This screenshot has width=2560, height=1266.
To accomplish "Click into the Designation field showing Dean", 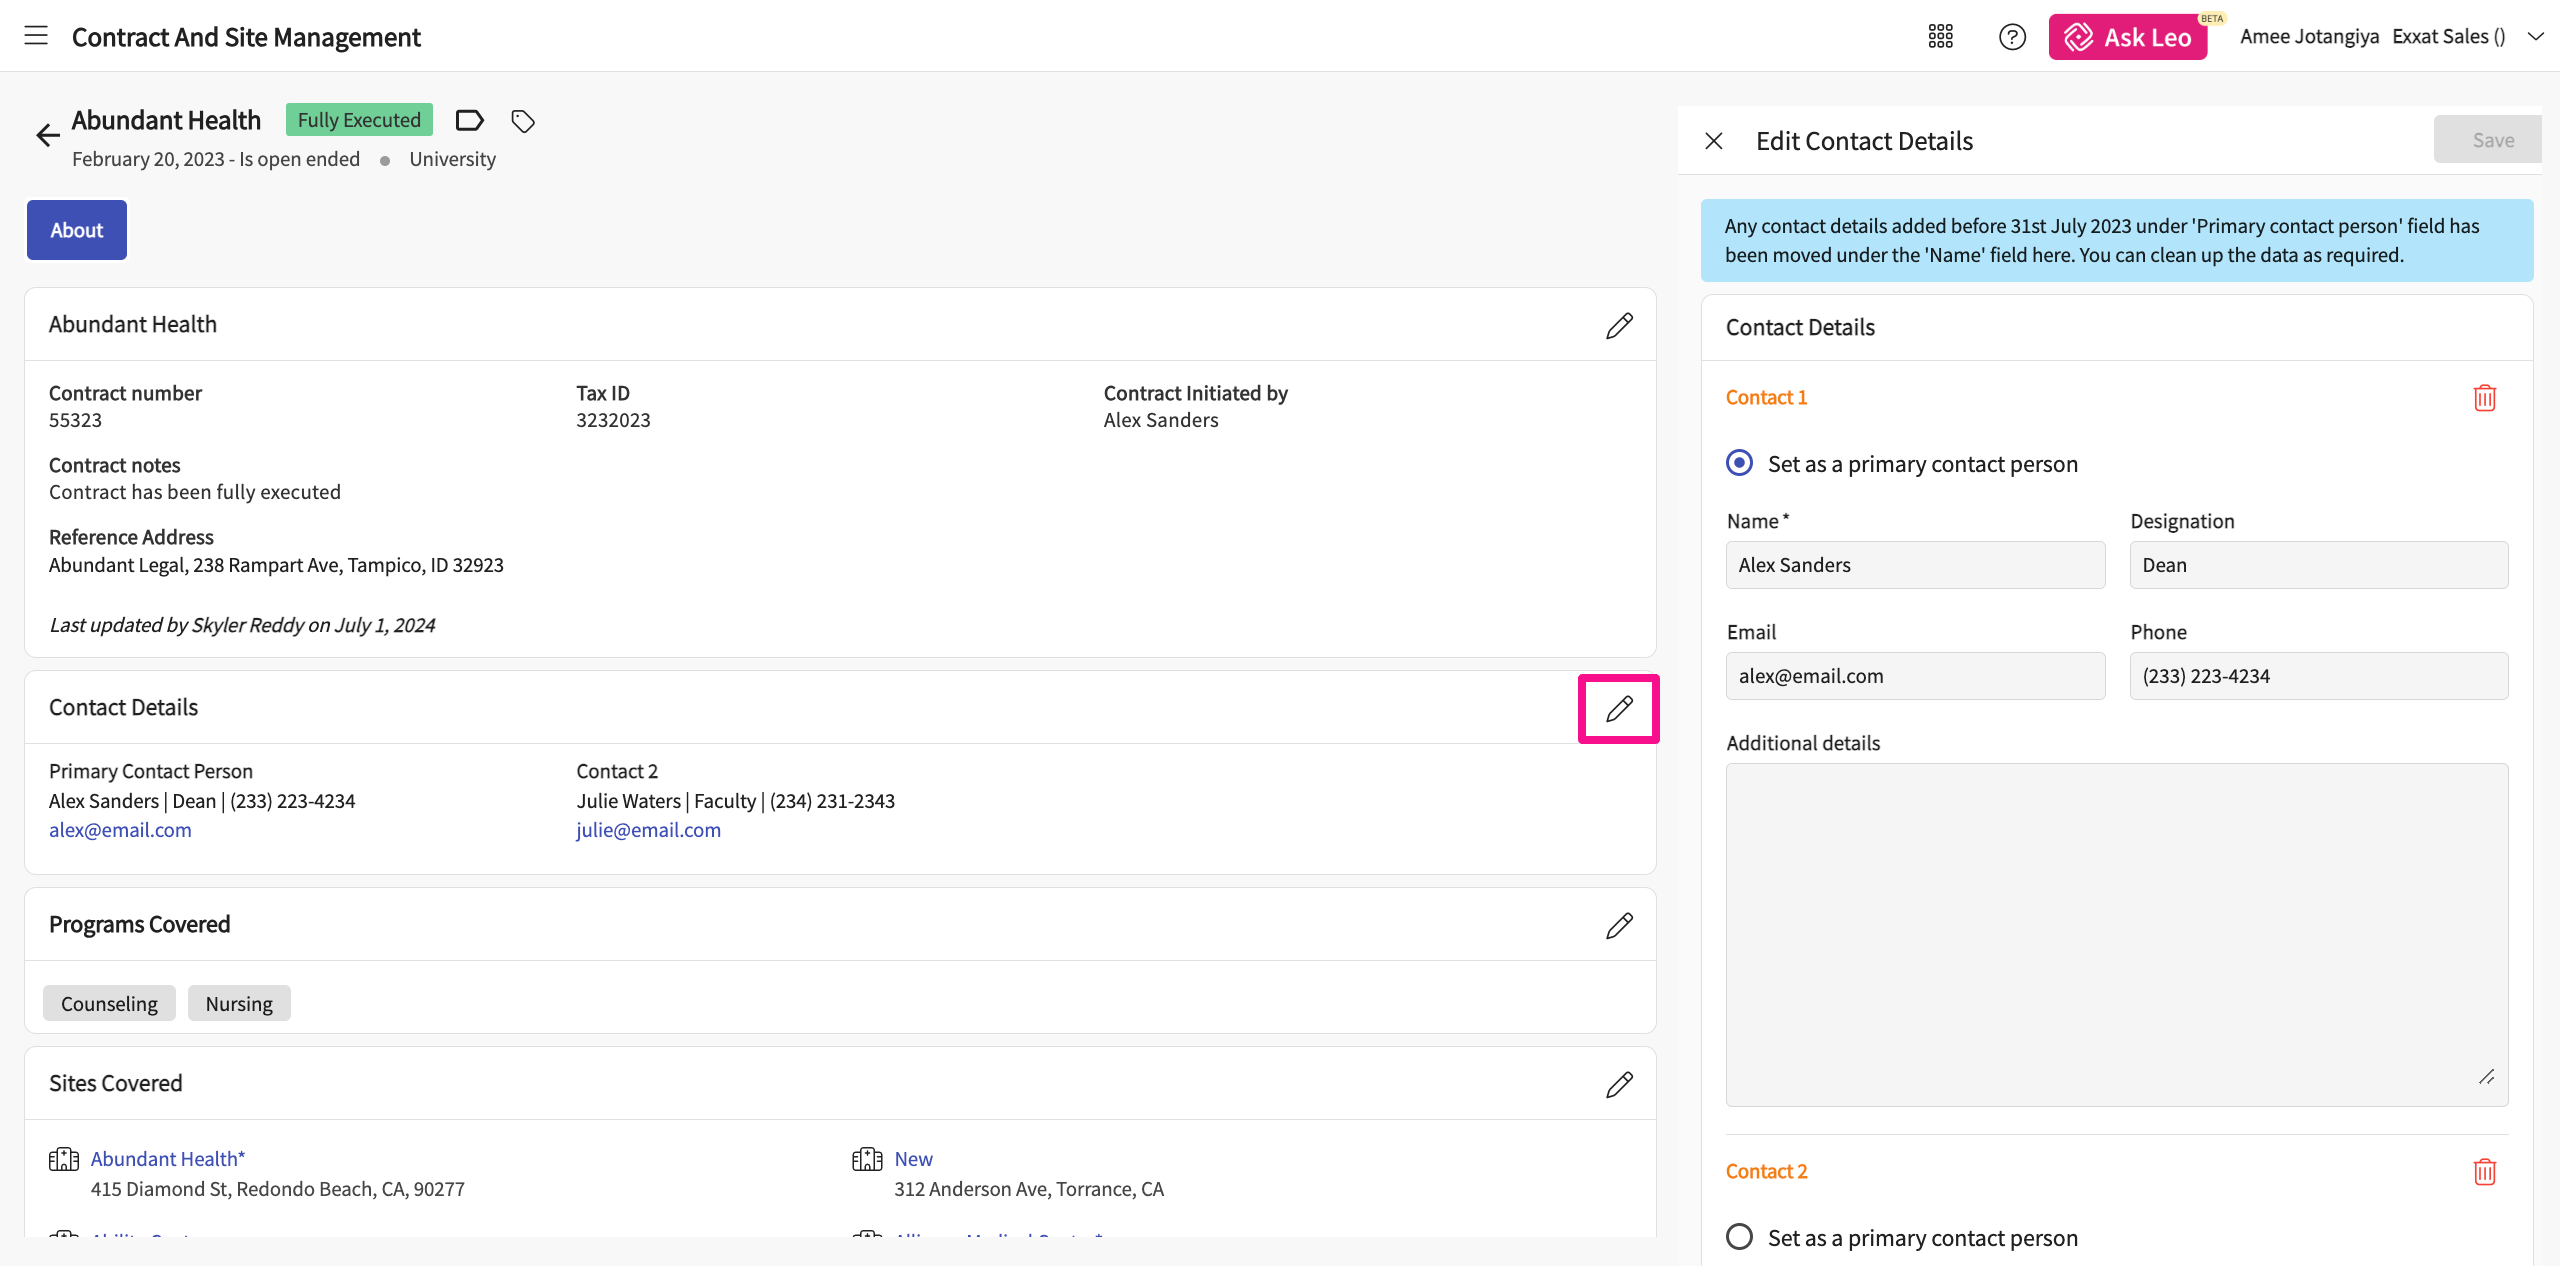I will pos(2318,565).
